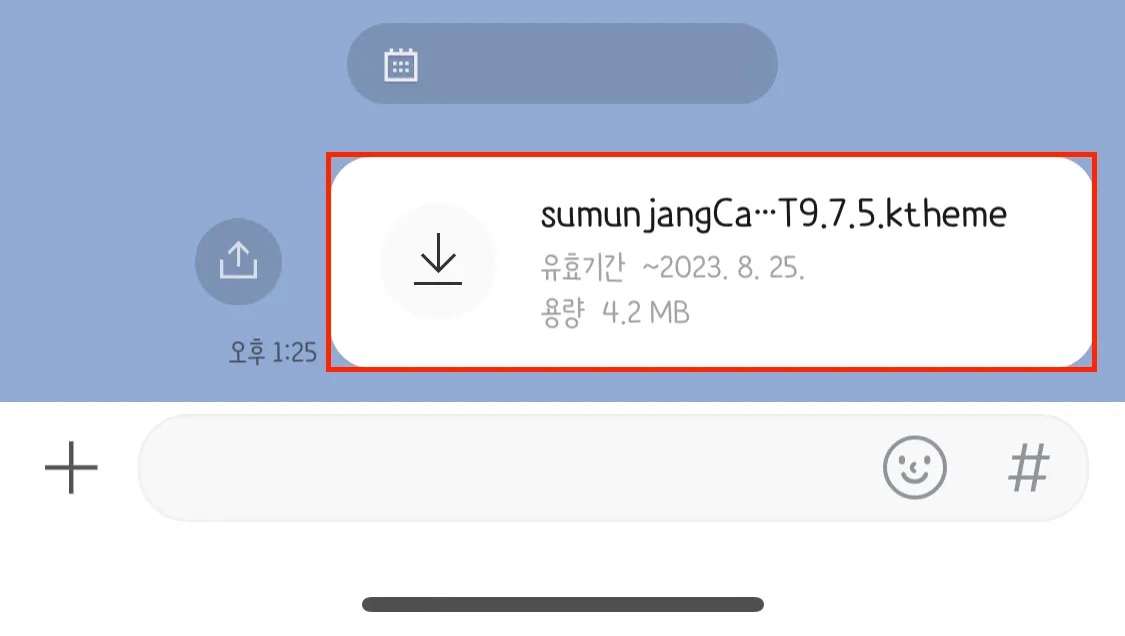The width and height of the screenshot is (1125, 636).
Task: Click the 유효기간 label text
Action: tap(583, 268)
